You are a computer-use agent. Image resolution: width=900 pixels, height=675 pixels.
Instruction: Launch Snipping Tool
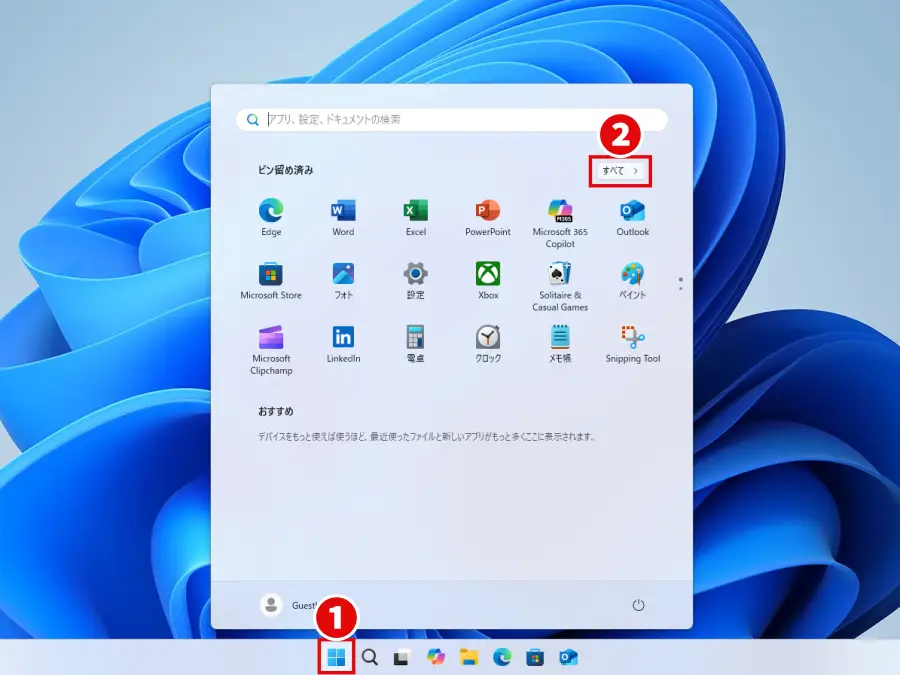[x=633, y=343]
